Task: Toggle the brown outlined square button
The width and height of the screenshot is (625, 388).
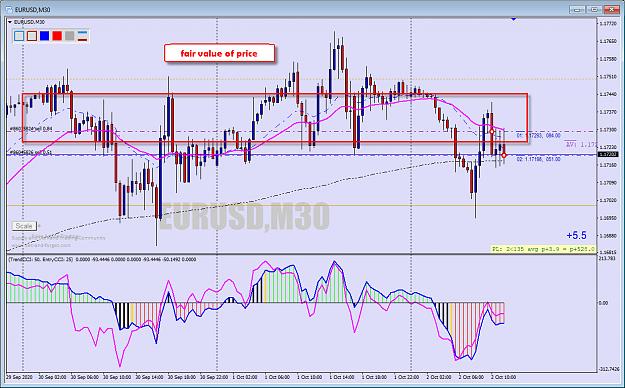Action: 32,36
